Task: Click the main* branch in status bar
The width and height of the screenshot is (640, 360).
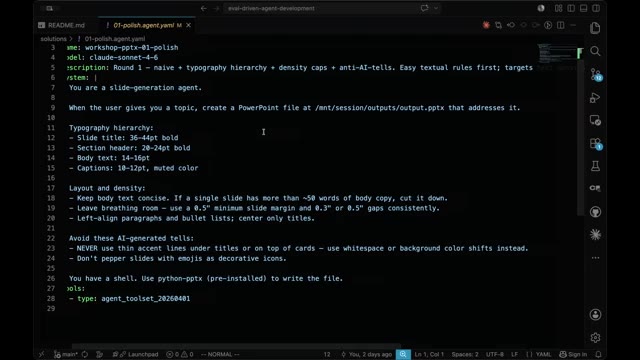Action: (x=66, y=354)
